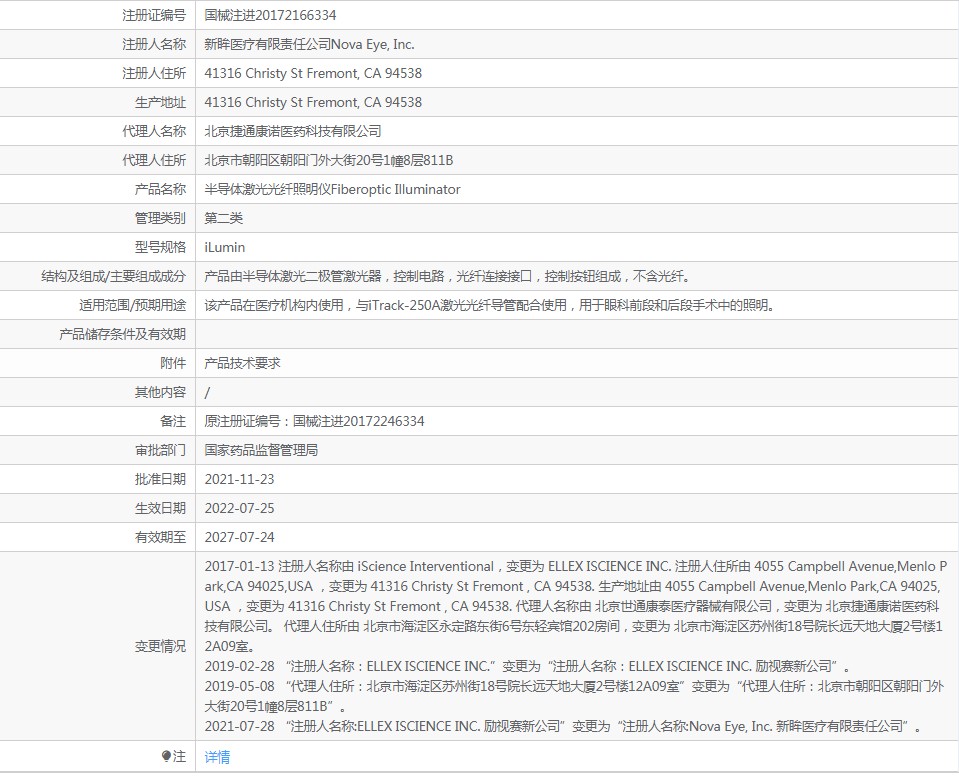Click the 代理人住所 label
Image resolution: width=959 pixels, height=777 pixels.
[154, 160]
